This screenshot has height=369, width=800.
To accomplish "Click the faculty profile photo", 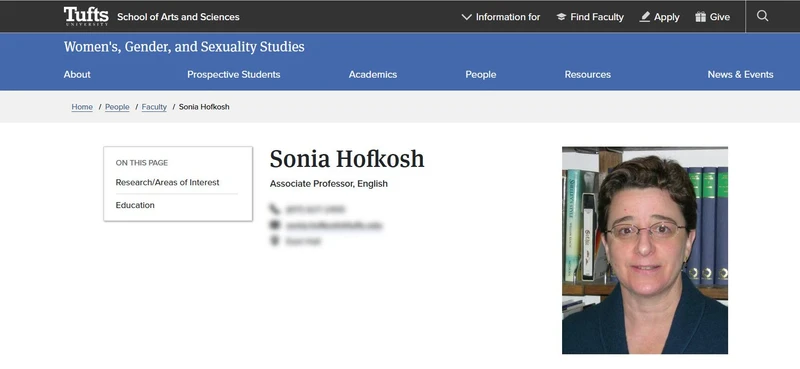I will point(645,250).
